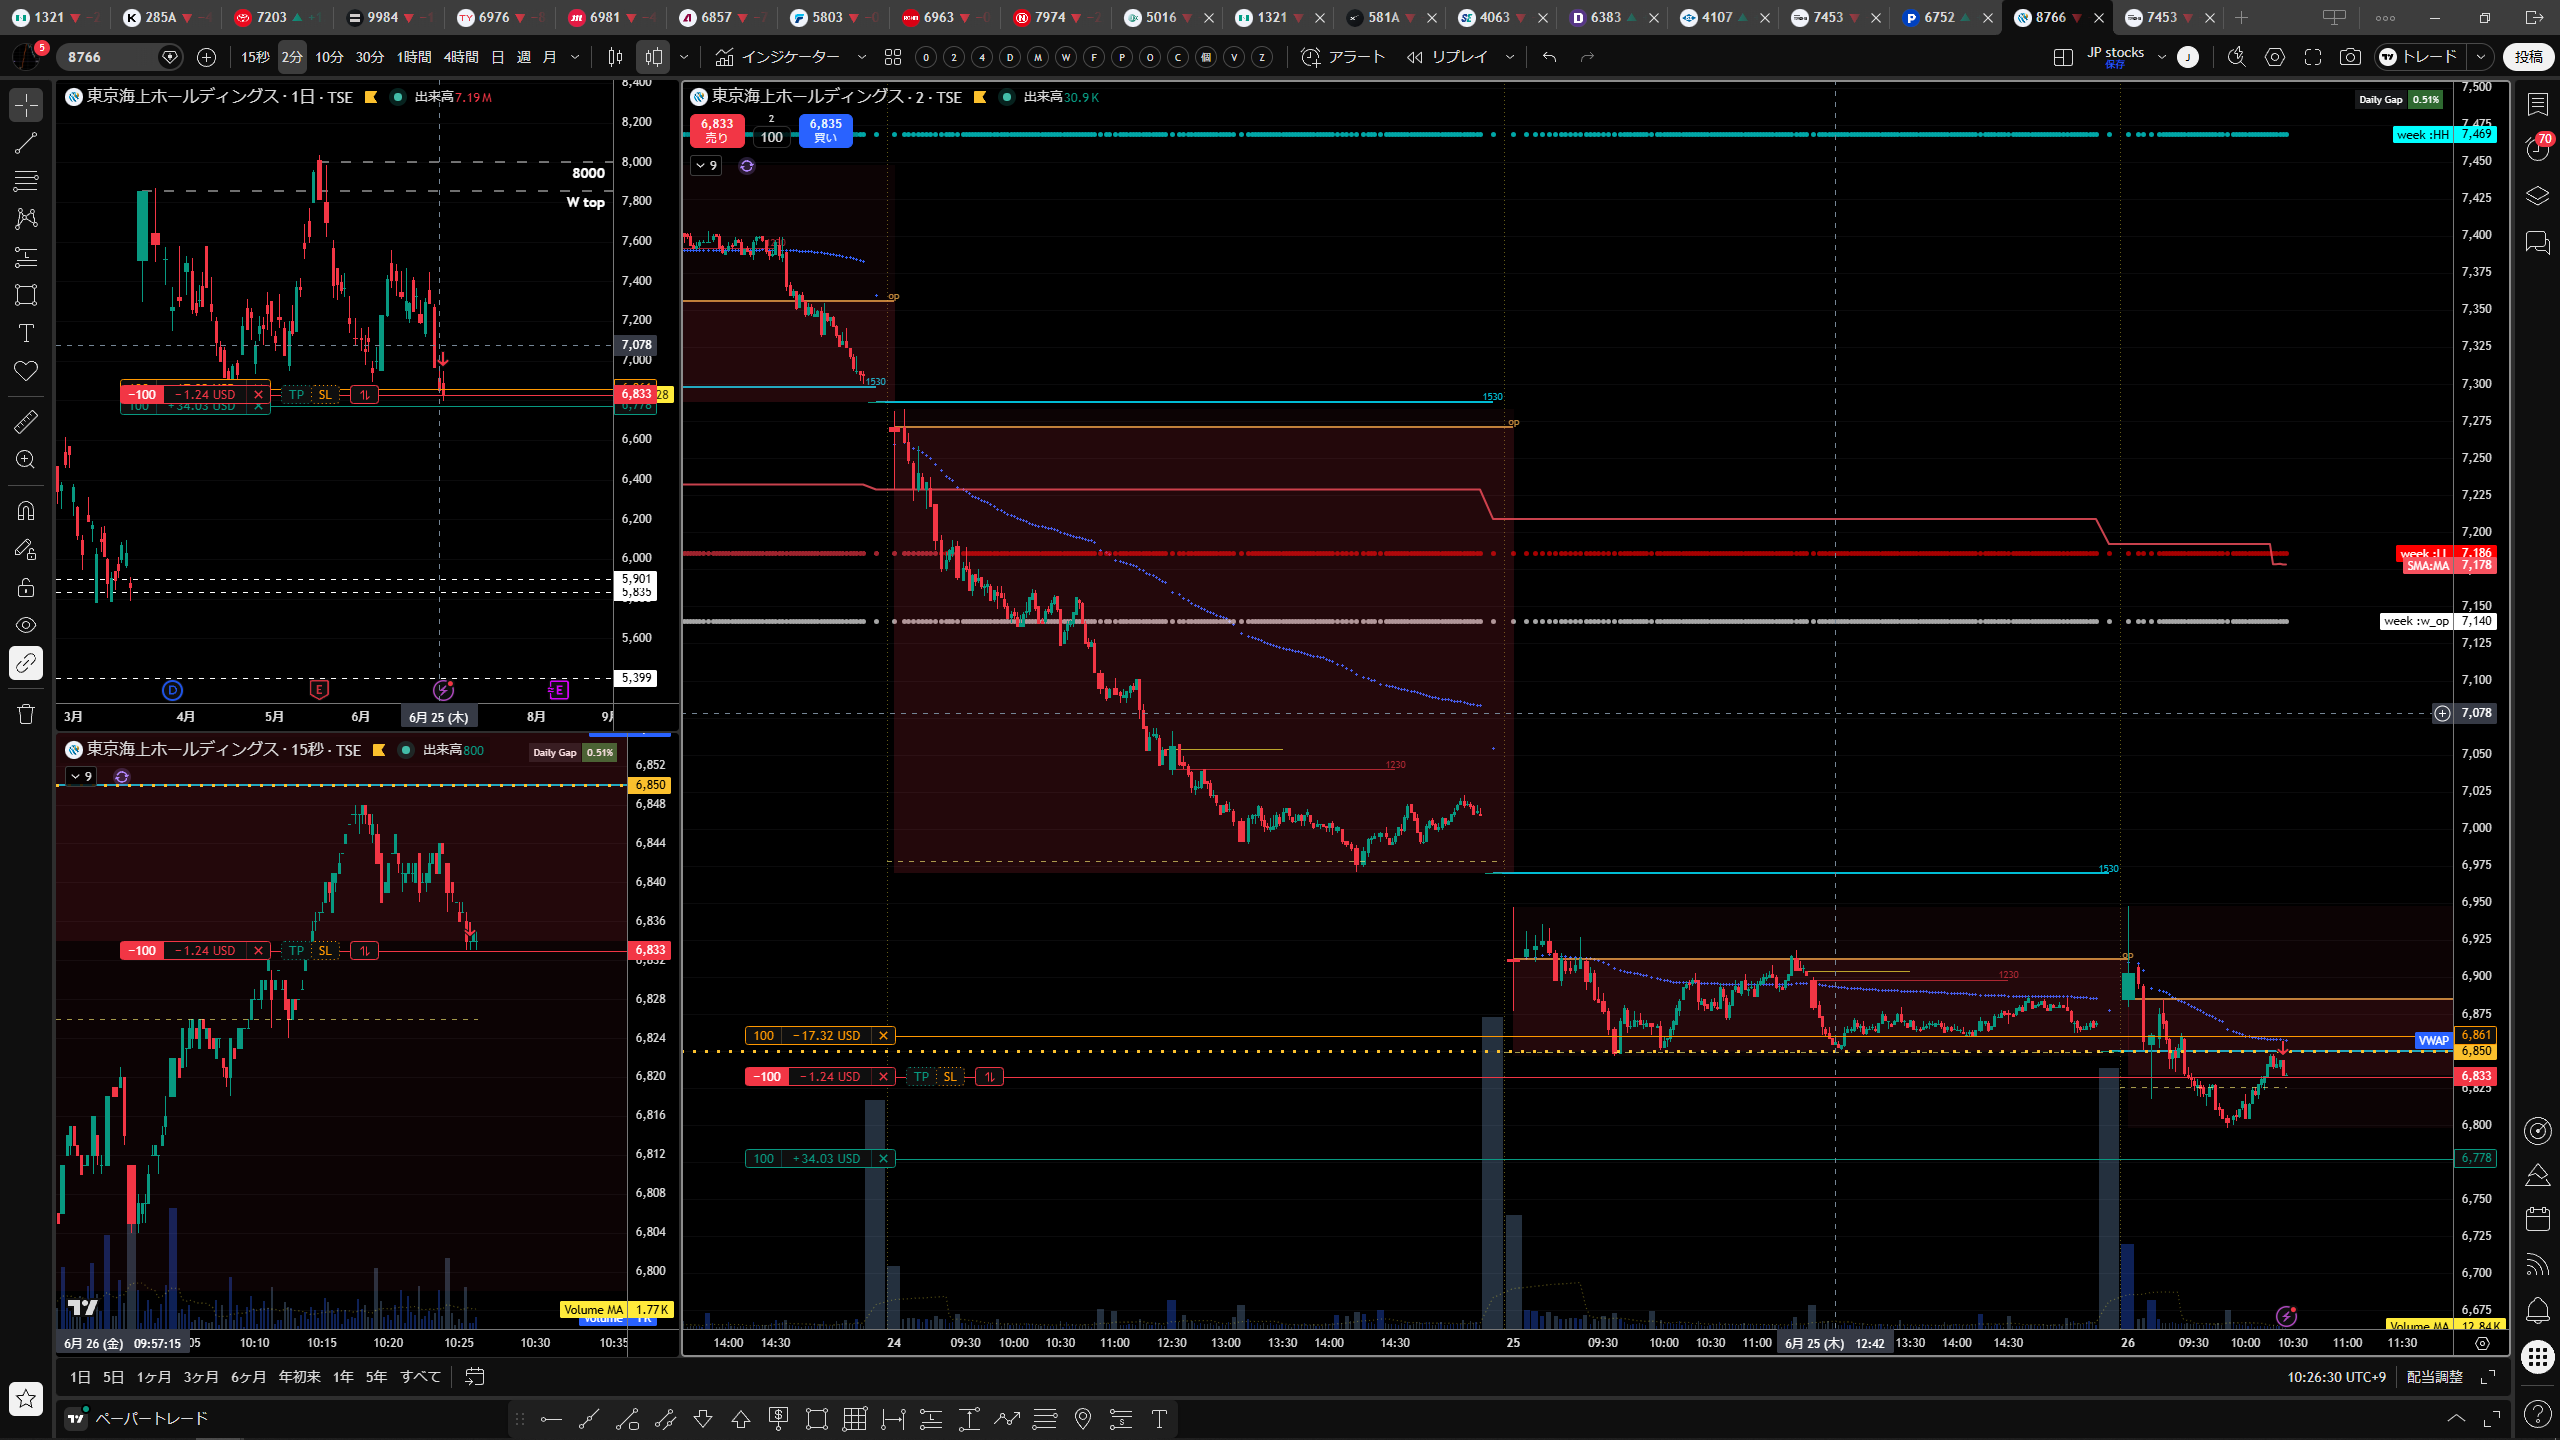Select the trend line drawing tool

pos(26,143)
